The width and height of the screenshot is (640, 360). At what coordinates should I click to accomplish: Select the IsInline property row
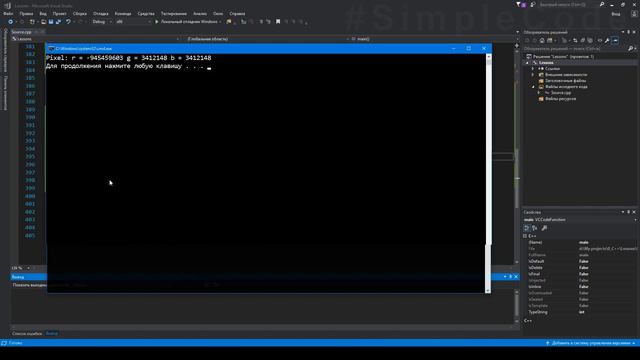coord(582,287)
